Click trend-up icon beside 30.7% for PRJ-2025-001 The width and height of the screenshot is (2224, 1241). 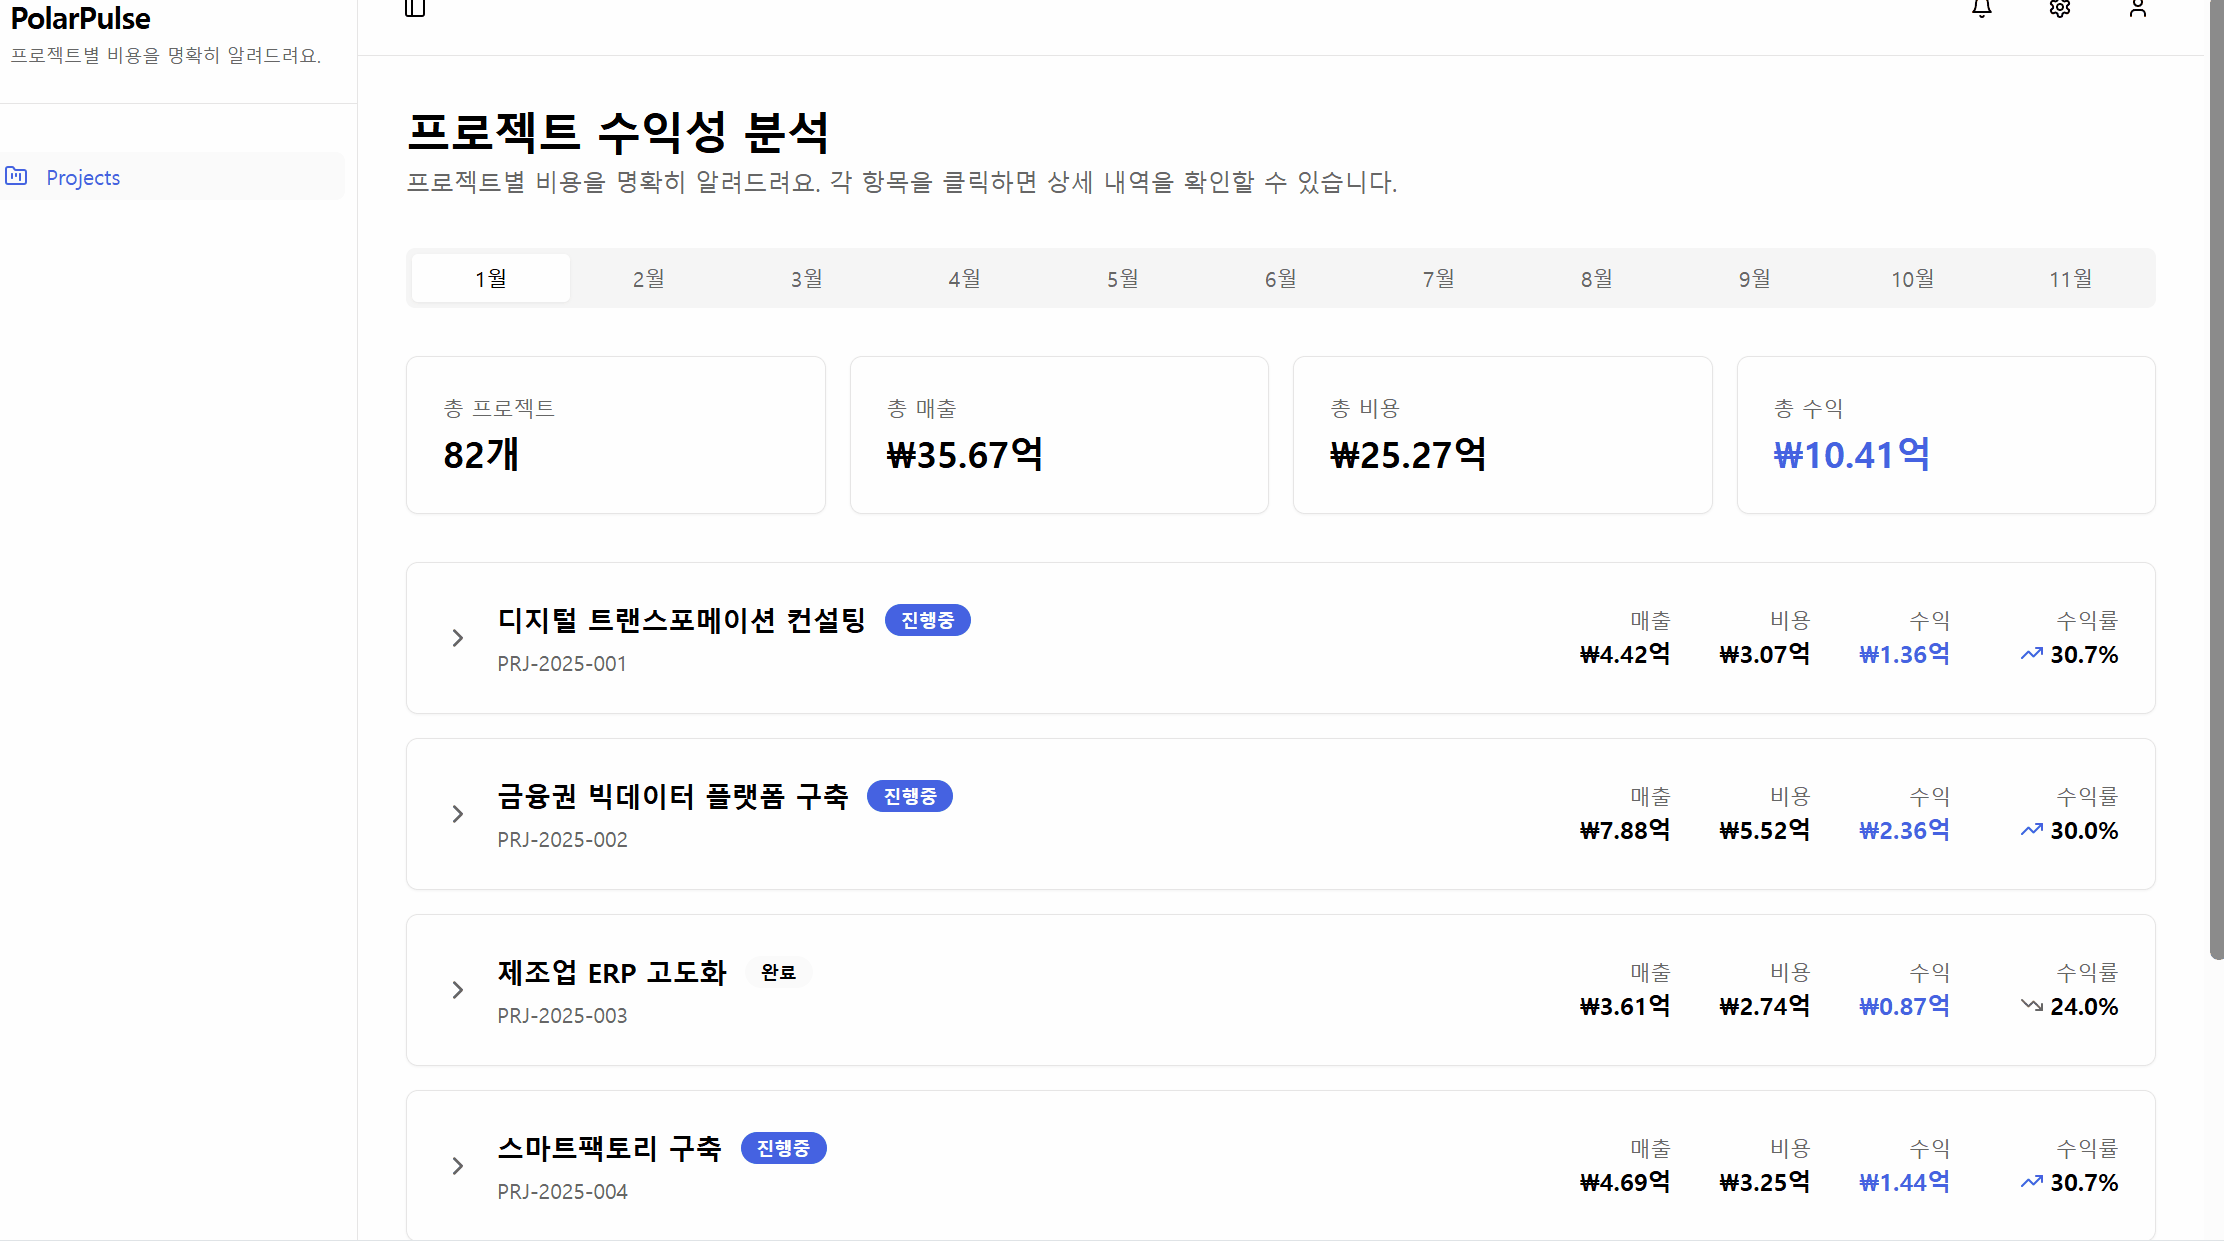[2031, 655]
